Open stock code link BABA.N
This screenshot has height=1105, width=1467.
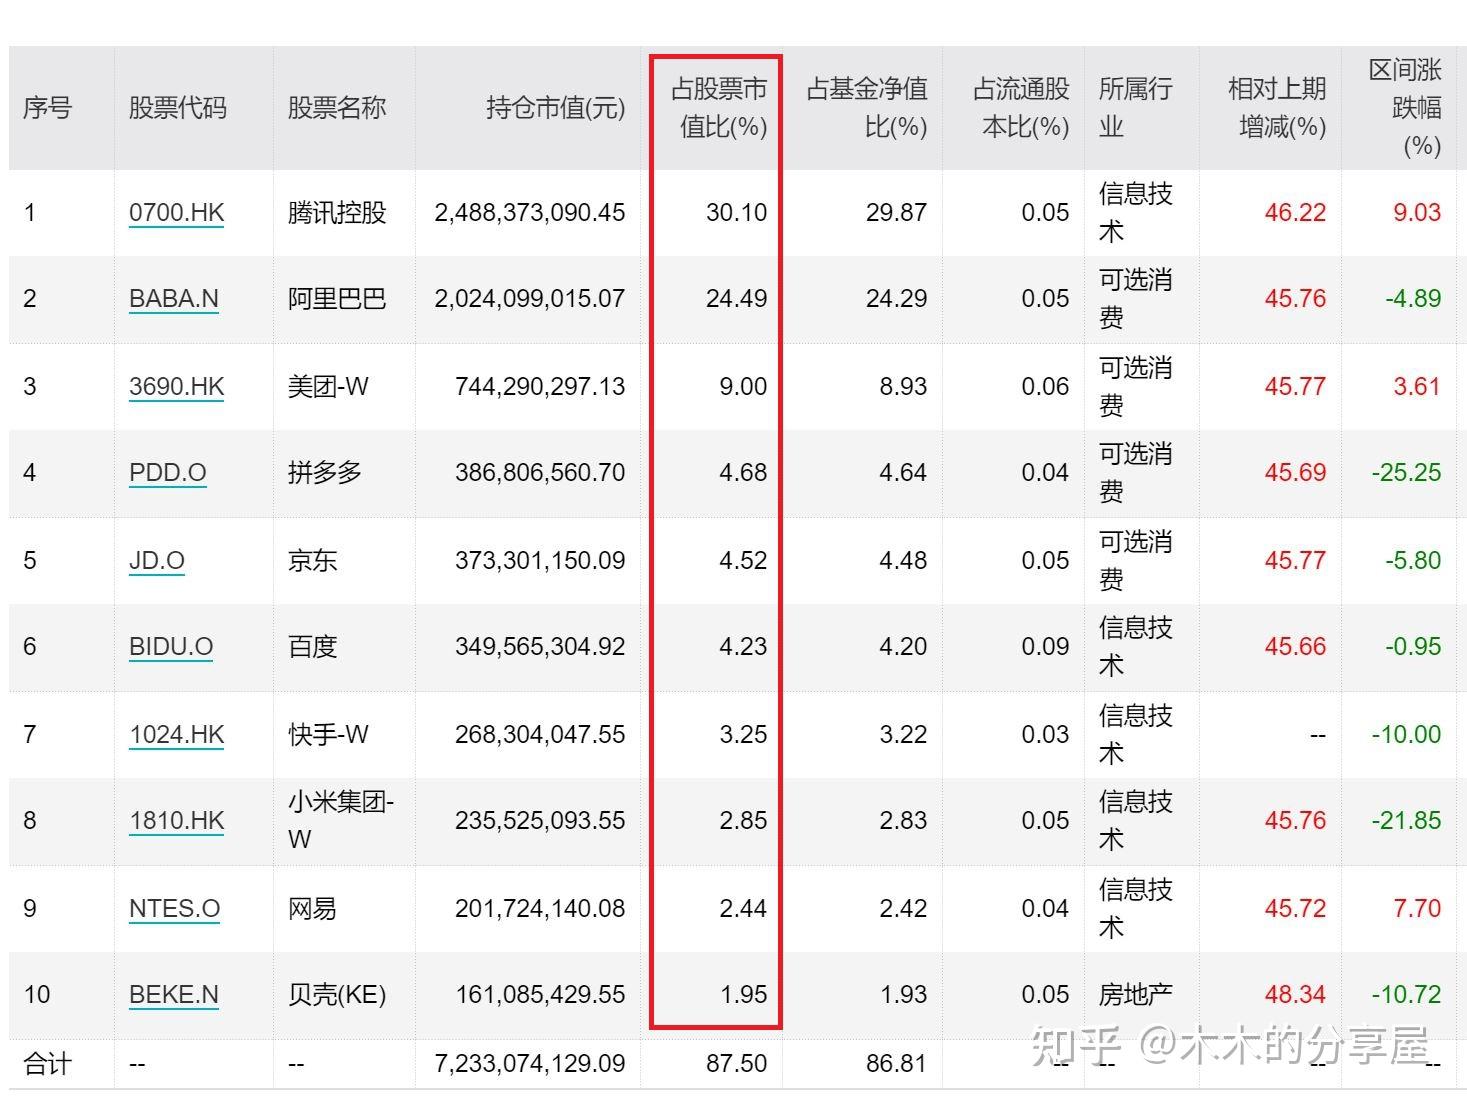point(174,298)
